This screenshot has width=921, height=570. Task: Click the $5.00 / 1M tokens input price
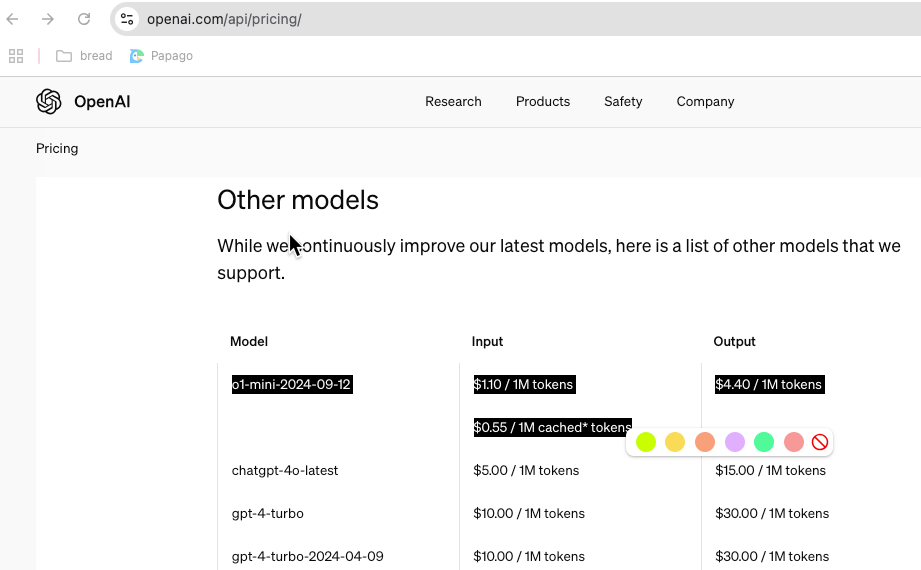(526, 471)
